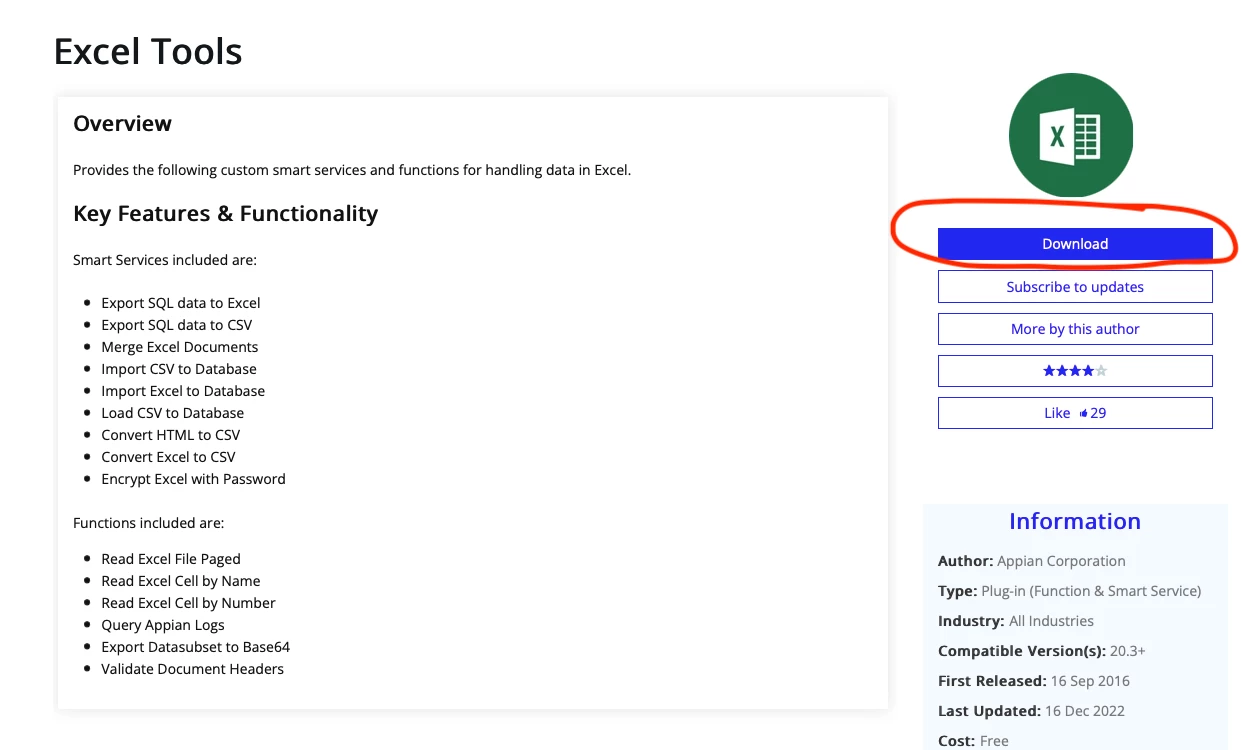Screen dimensions: 1247x750
Task: Click Load CSV to Database item
Action: pyautogui.click(x=173, y=413)
